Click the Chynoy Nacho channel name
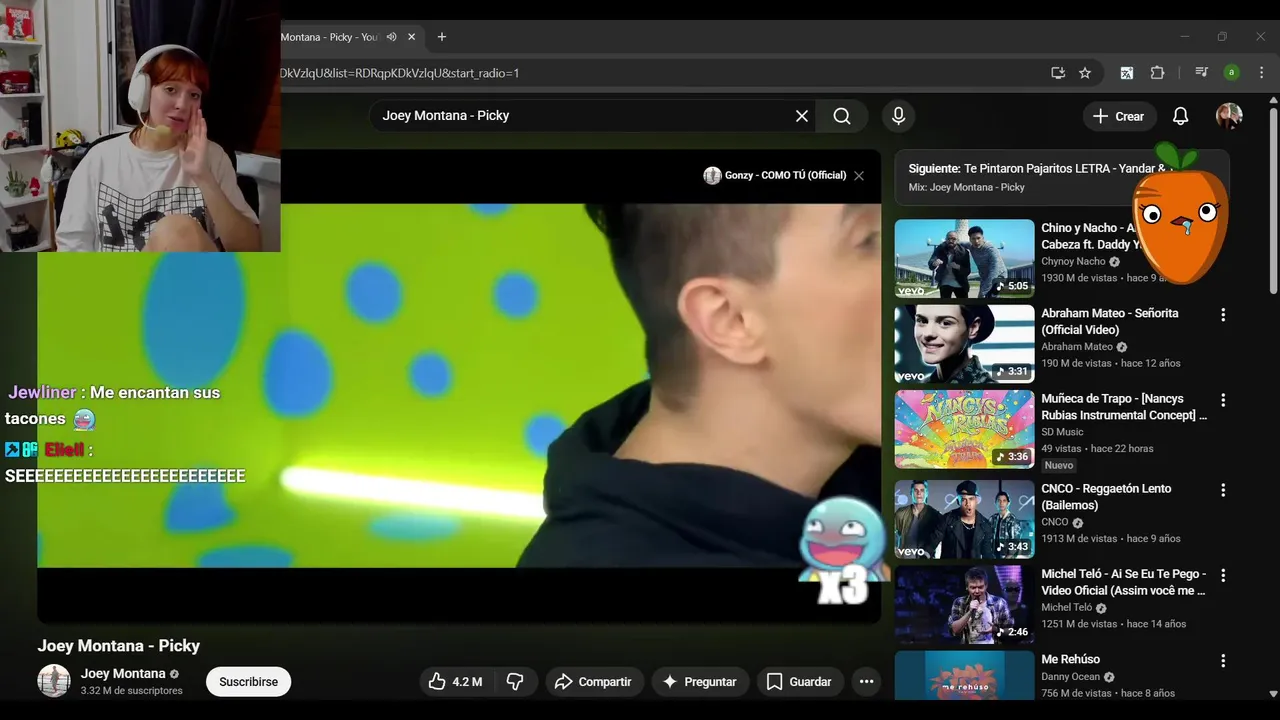This screenshot has width=1280, height=720. [1073, 262]
